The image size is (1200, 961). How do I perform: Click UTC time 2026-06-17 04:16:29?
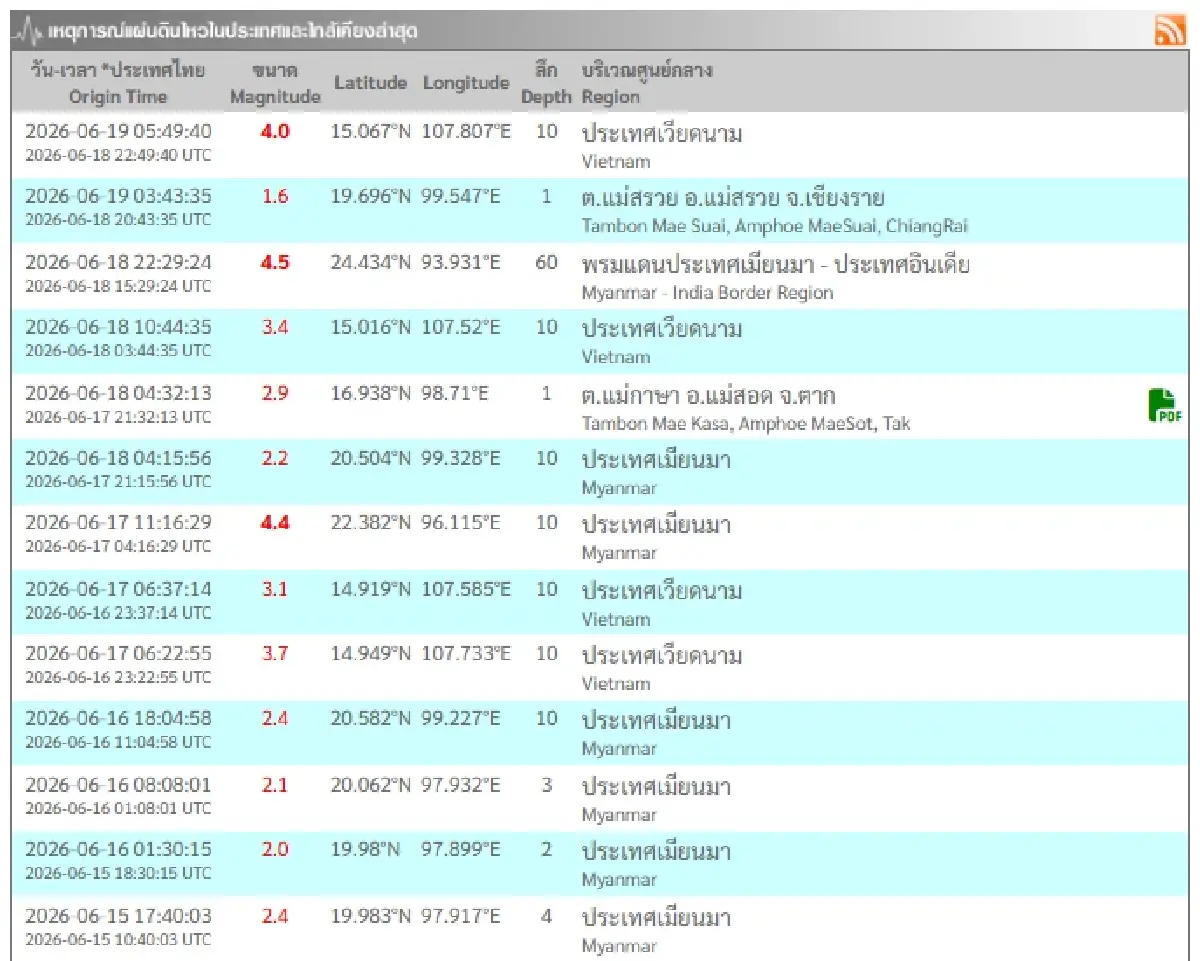118,547
